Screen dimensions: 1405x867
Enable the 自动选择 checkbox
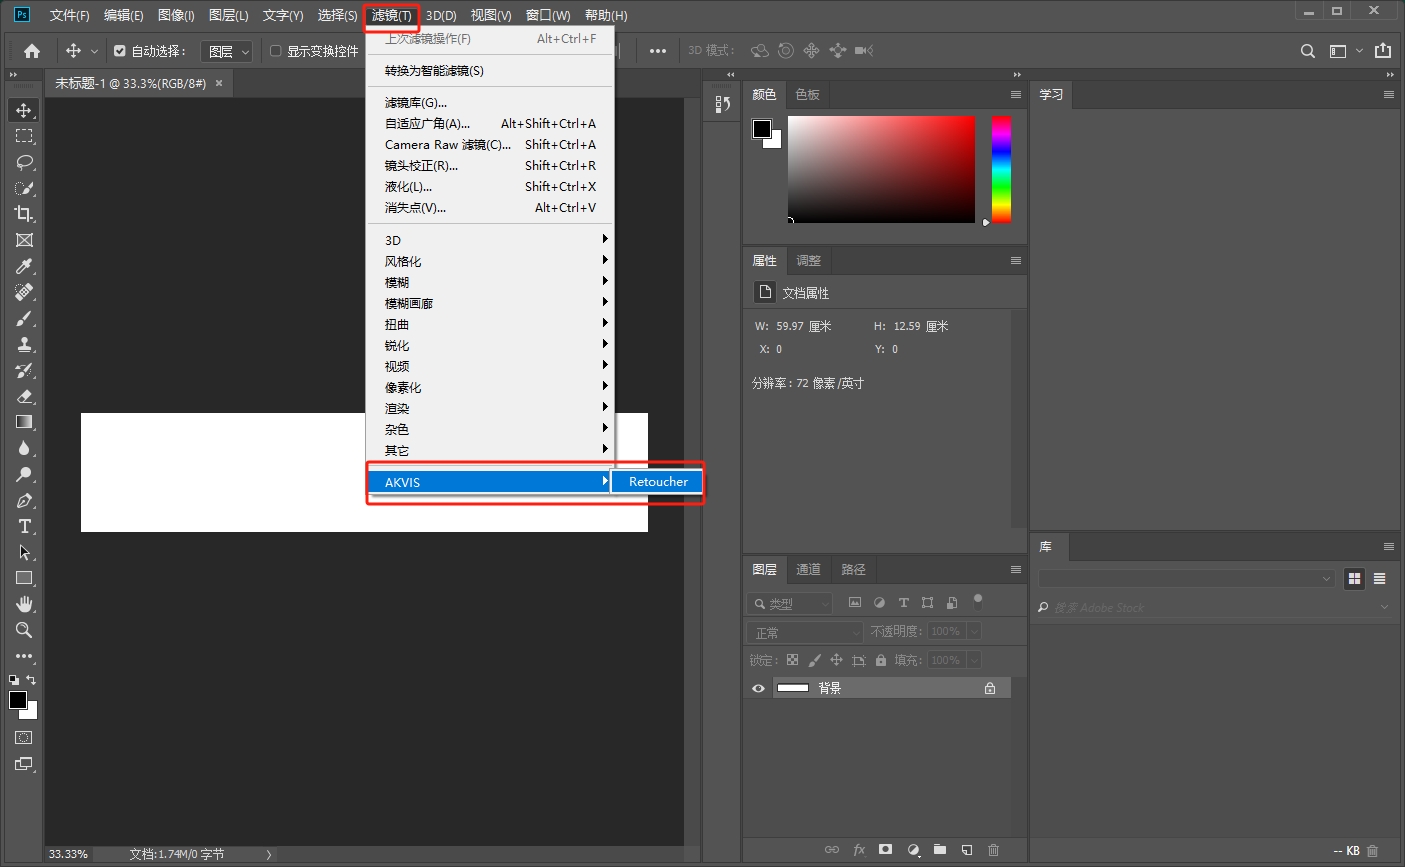coord(120,51)
